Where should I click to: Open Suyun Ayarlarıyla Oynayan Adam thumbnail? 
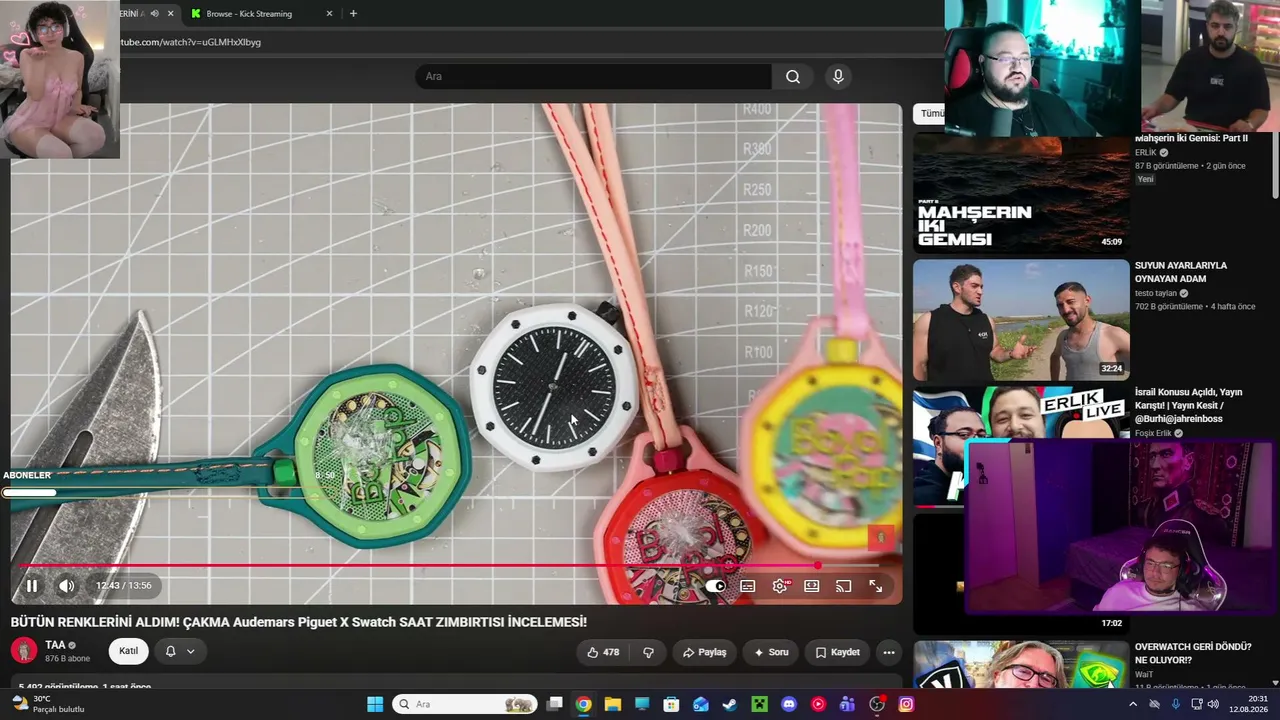pyautogui.click(x=1021, y=320)
